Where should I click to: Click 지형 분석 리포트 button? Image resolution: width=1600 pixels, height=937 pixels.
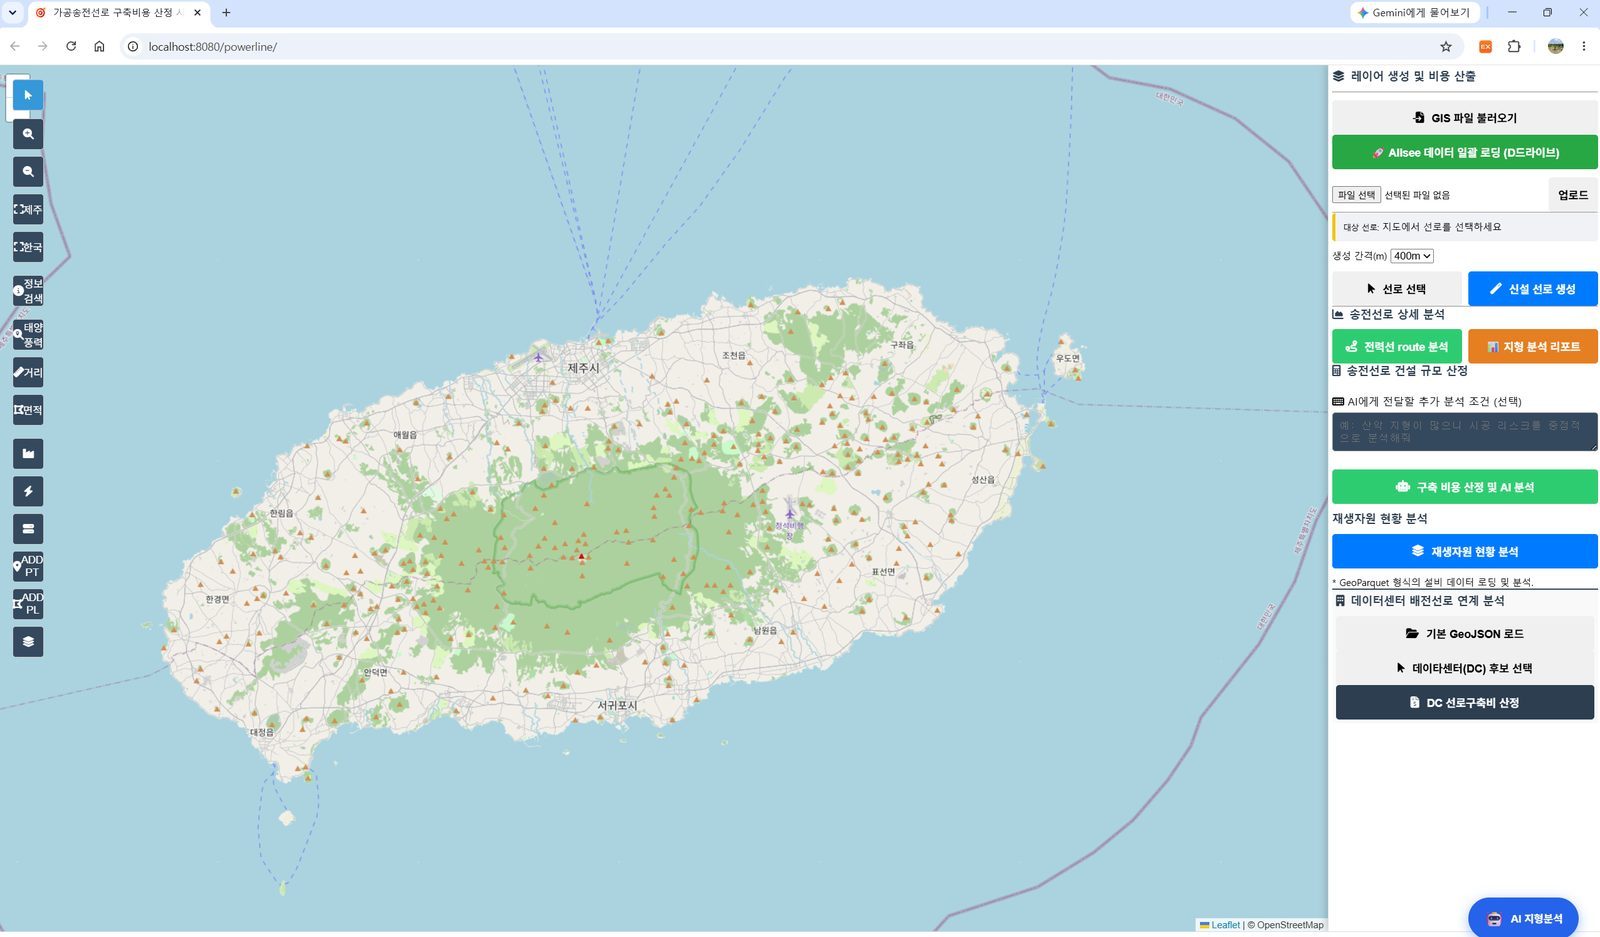tap(1532, 346)
